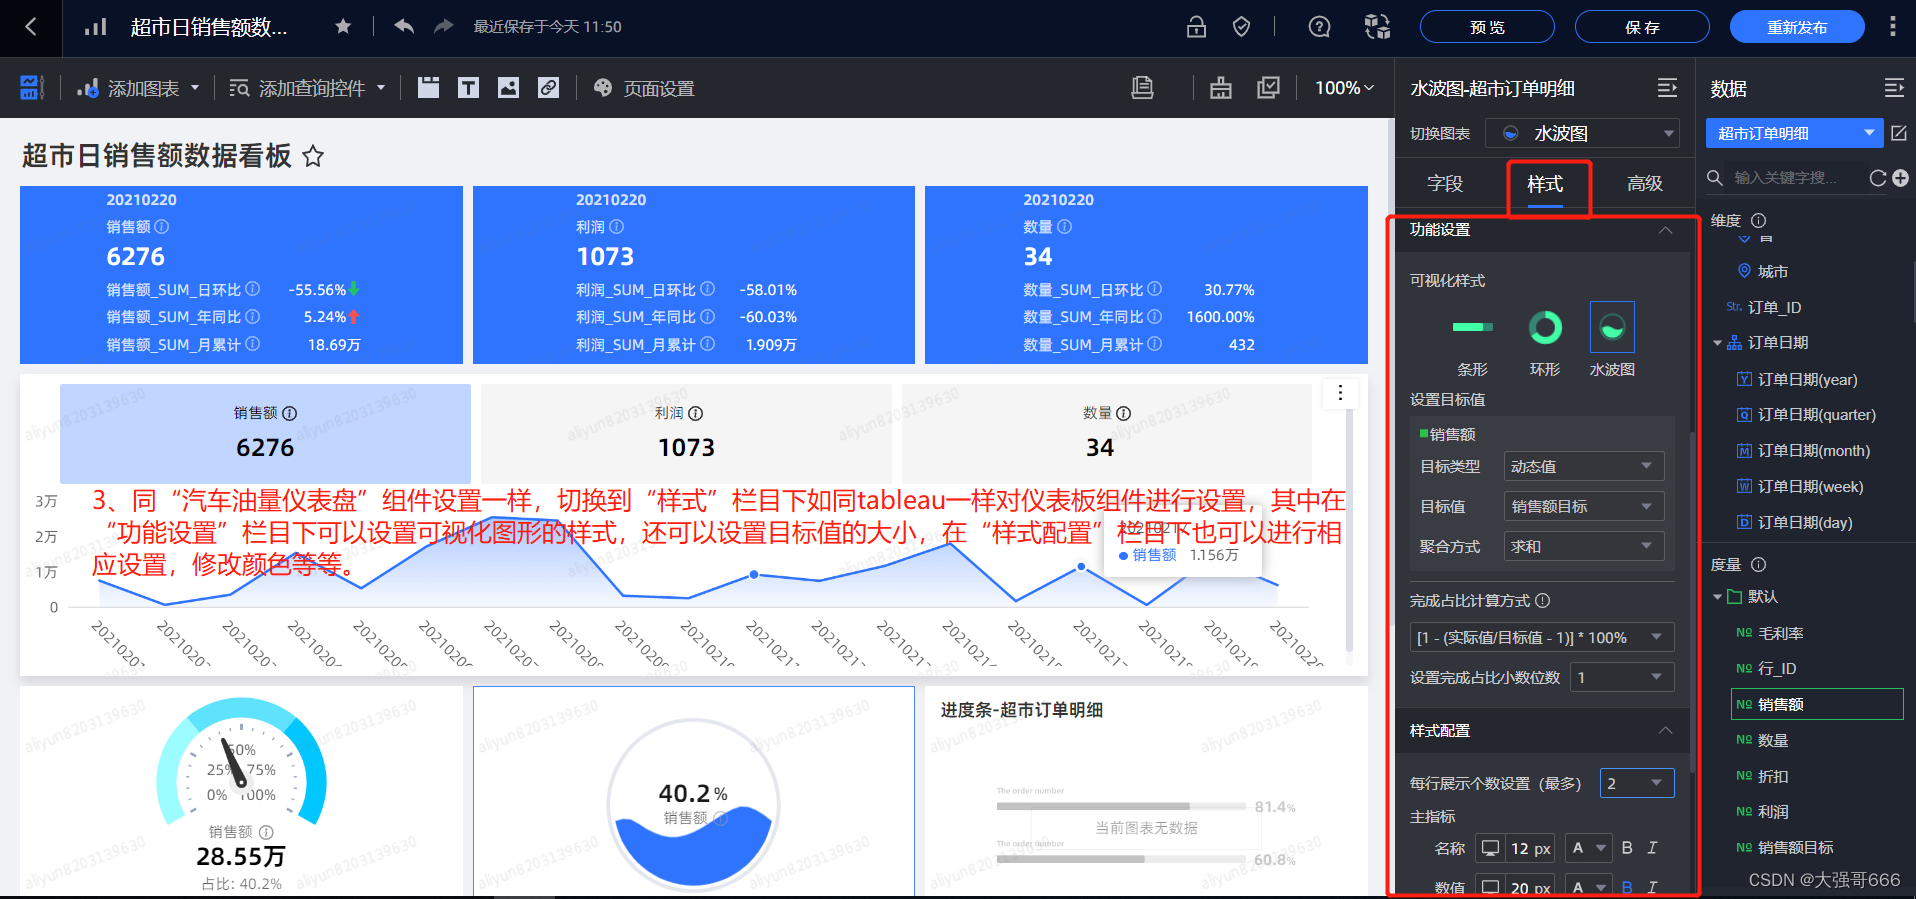Select the 利润 1073 indicator card above the chart
Image resolution: width=1916 pixels, height=899 pixels.
686,433
